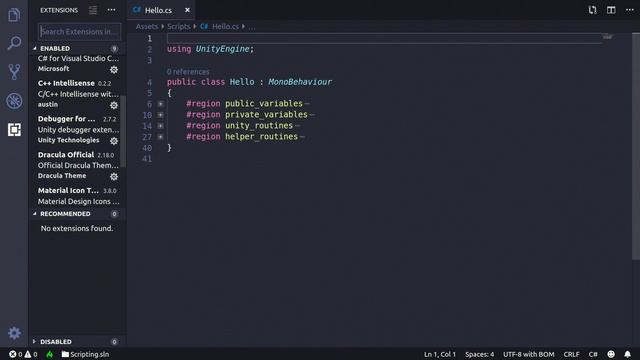
Task: Click the MonoBehaviour type in code
Action: click(x=300, y=82)
